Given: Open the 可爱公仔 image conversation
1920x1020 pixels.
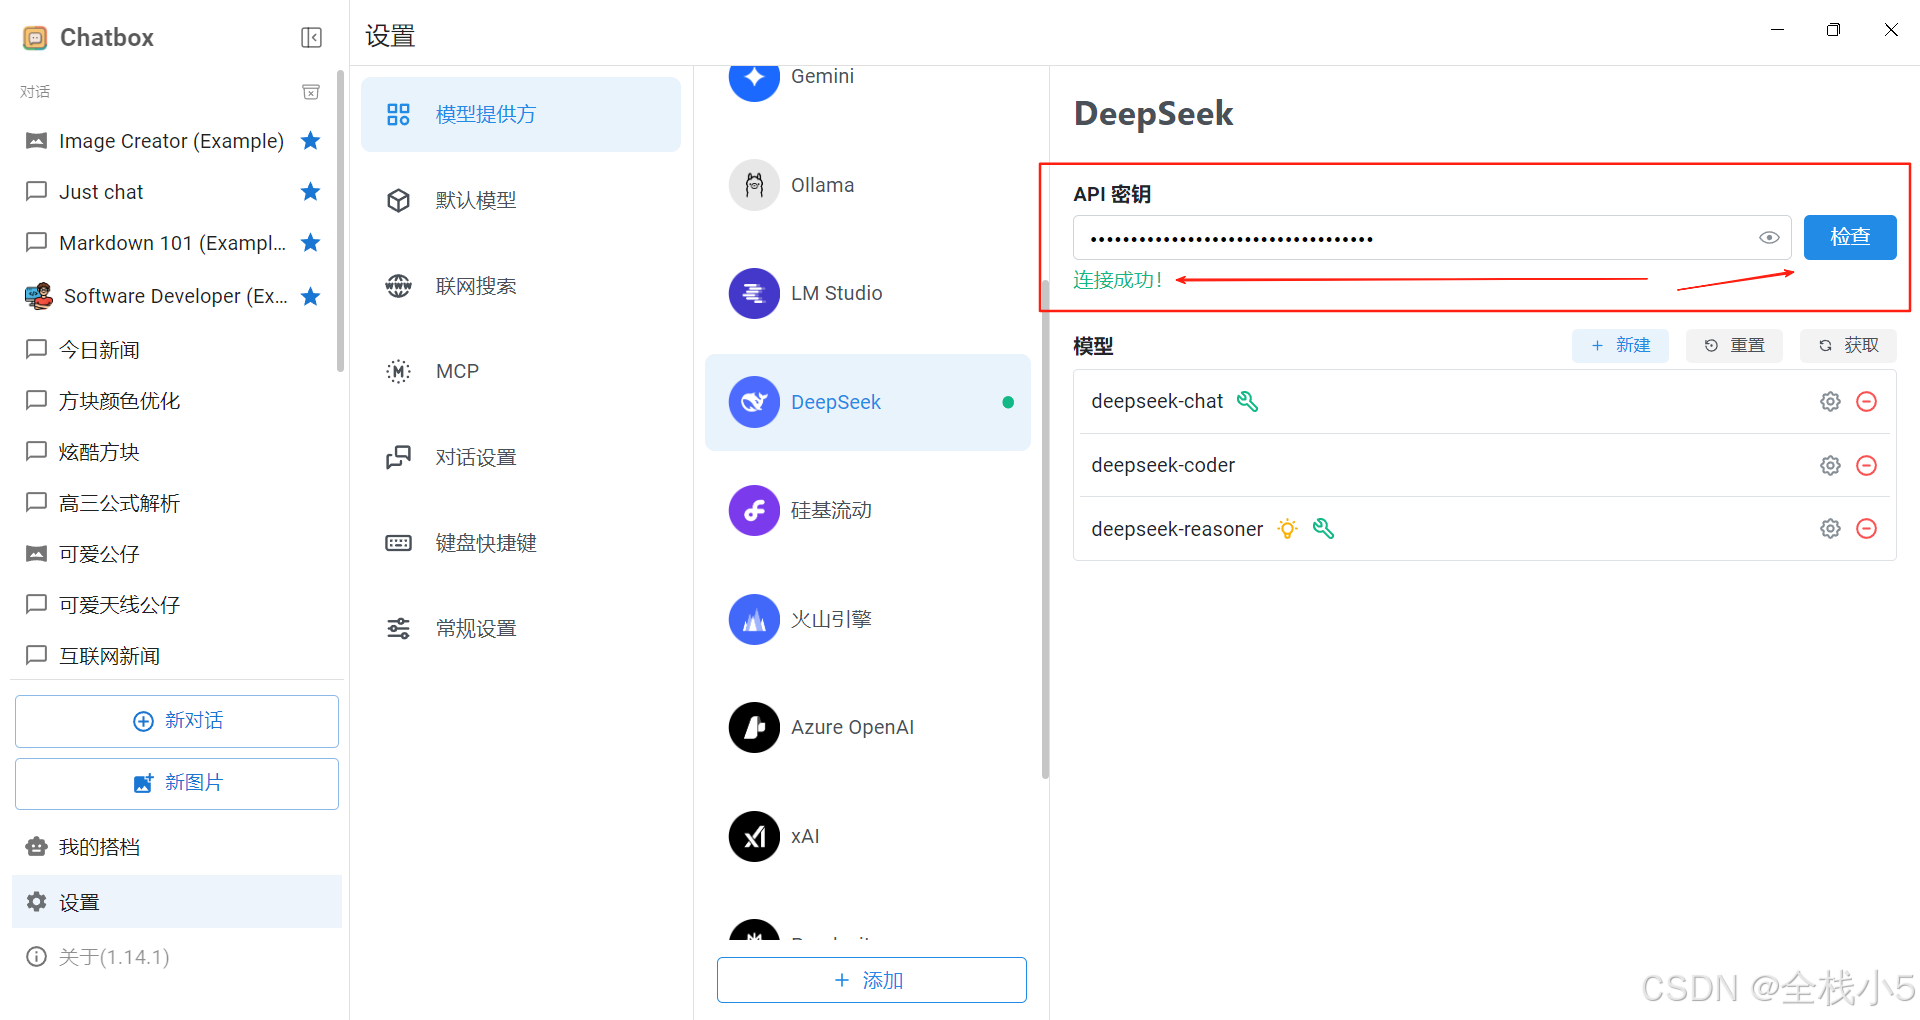Looking at the screenshot, I should (x=171, y=554).
